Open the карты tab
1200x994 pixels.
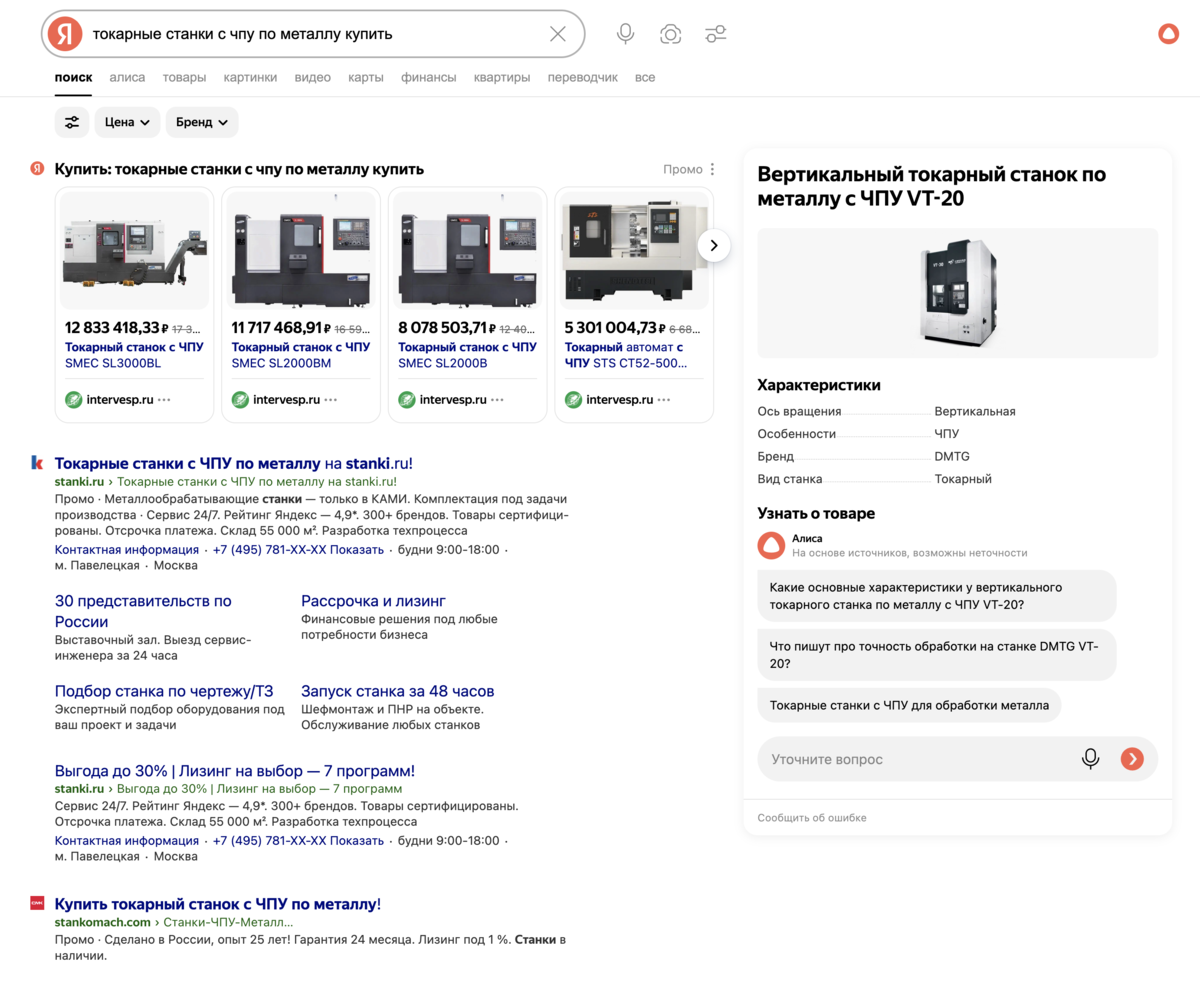coord(366,77)
